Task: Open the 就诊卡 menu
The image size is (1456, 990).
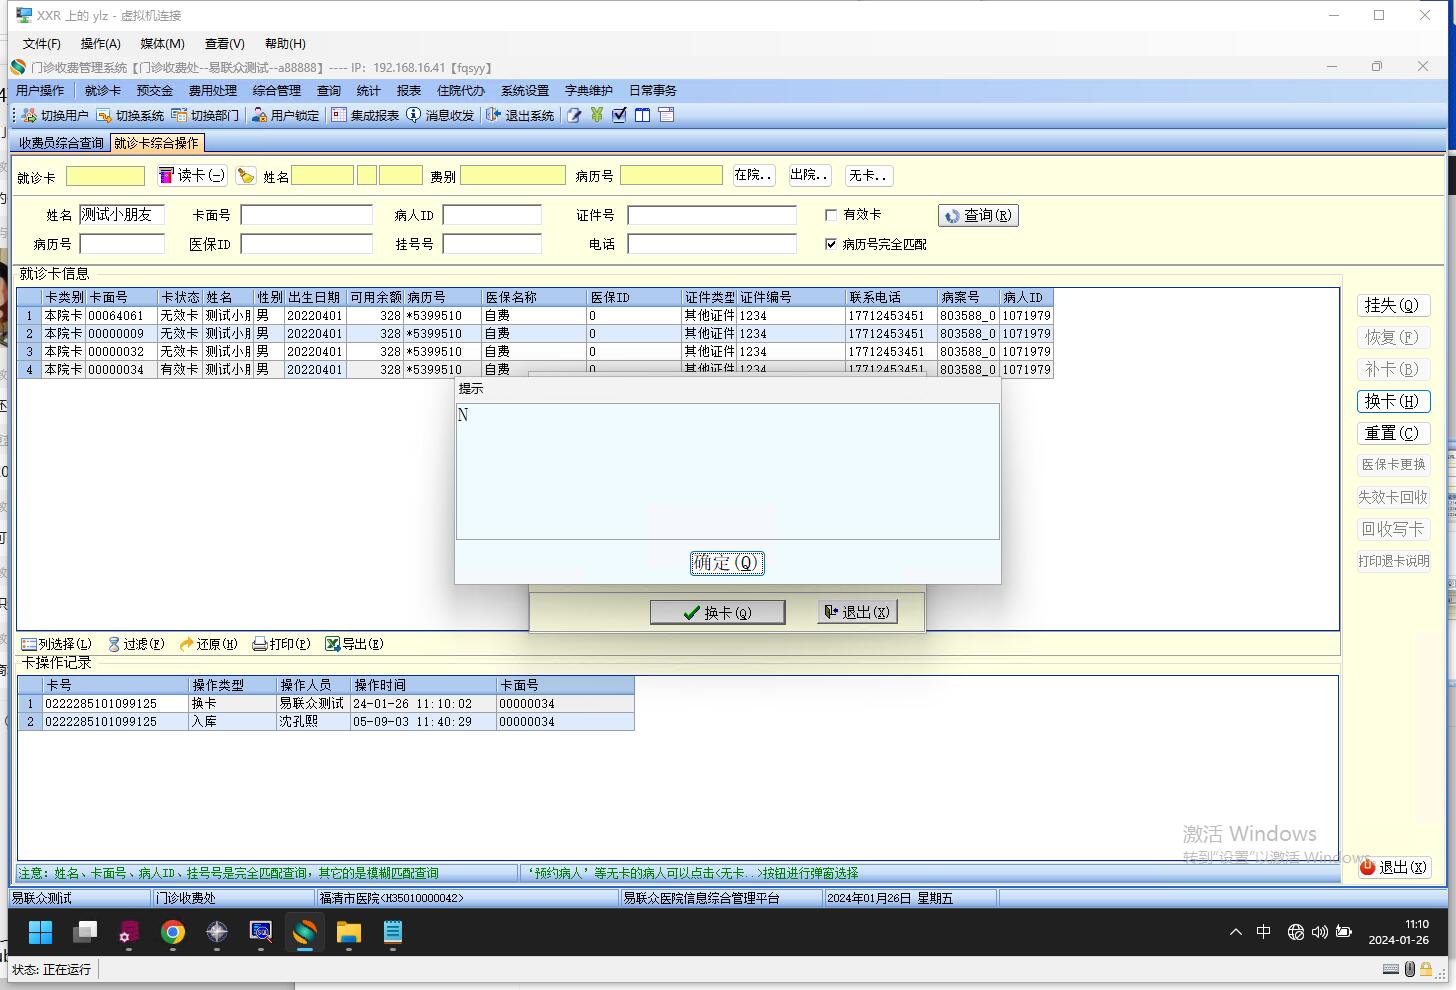Action: (x=103, y=91)
